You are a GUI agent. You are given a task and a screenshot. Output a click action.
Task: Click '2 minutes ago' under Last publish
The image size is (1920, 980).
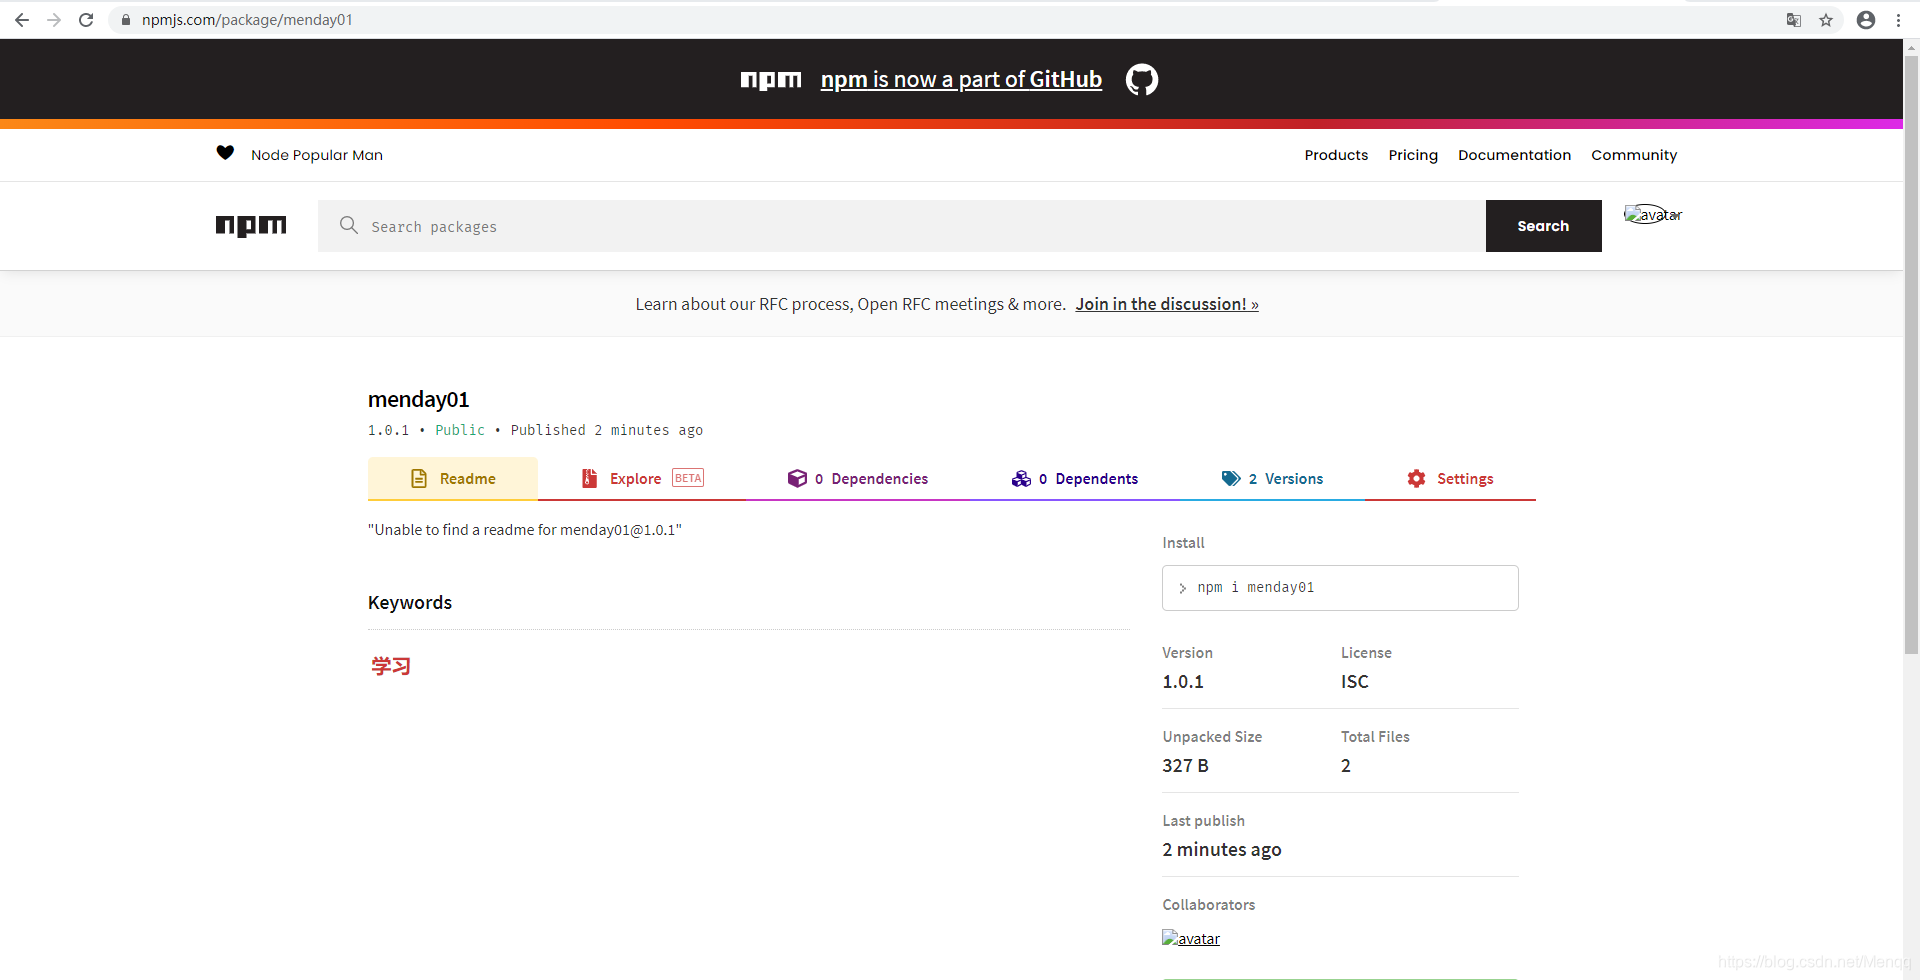[x=1222, y=849]
